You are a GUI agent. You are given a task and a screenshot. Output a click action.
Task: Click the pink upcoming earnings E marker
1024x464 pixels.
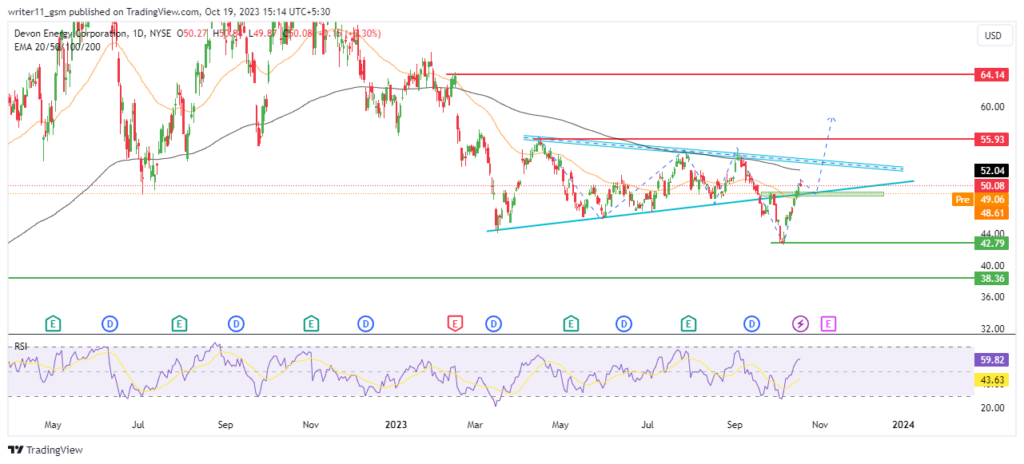(x=830, y=322)
